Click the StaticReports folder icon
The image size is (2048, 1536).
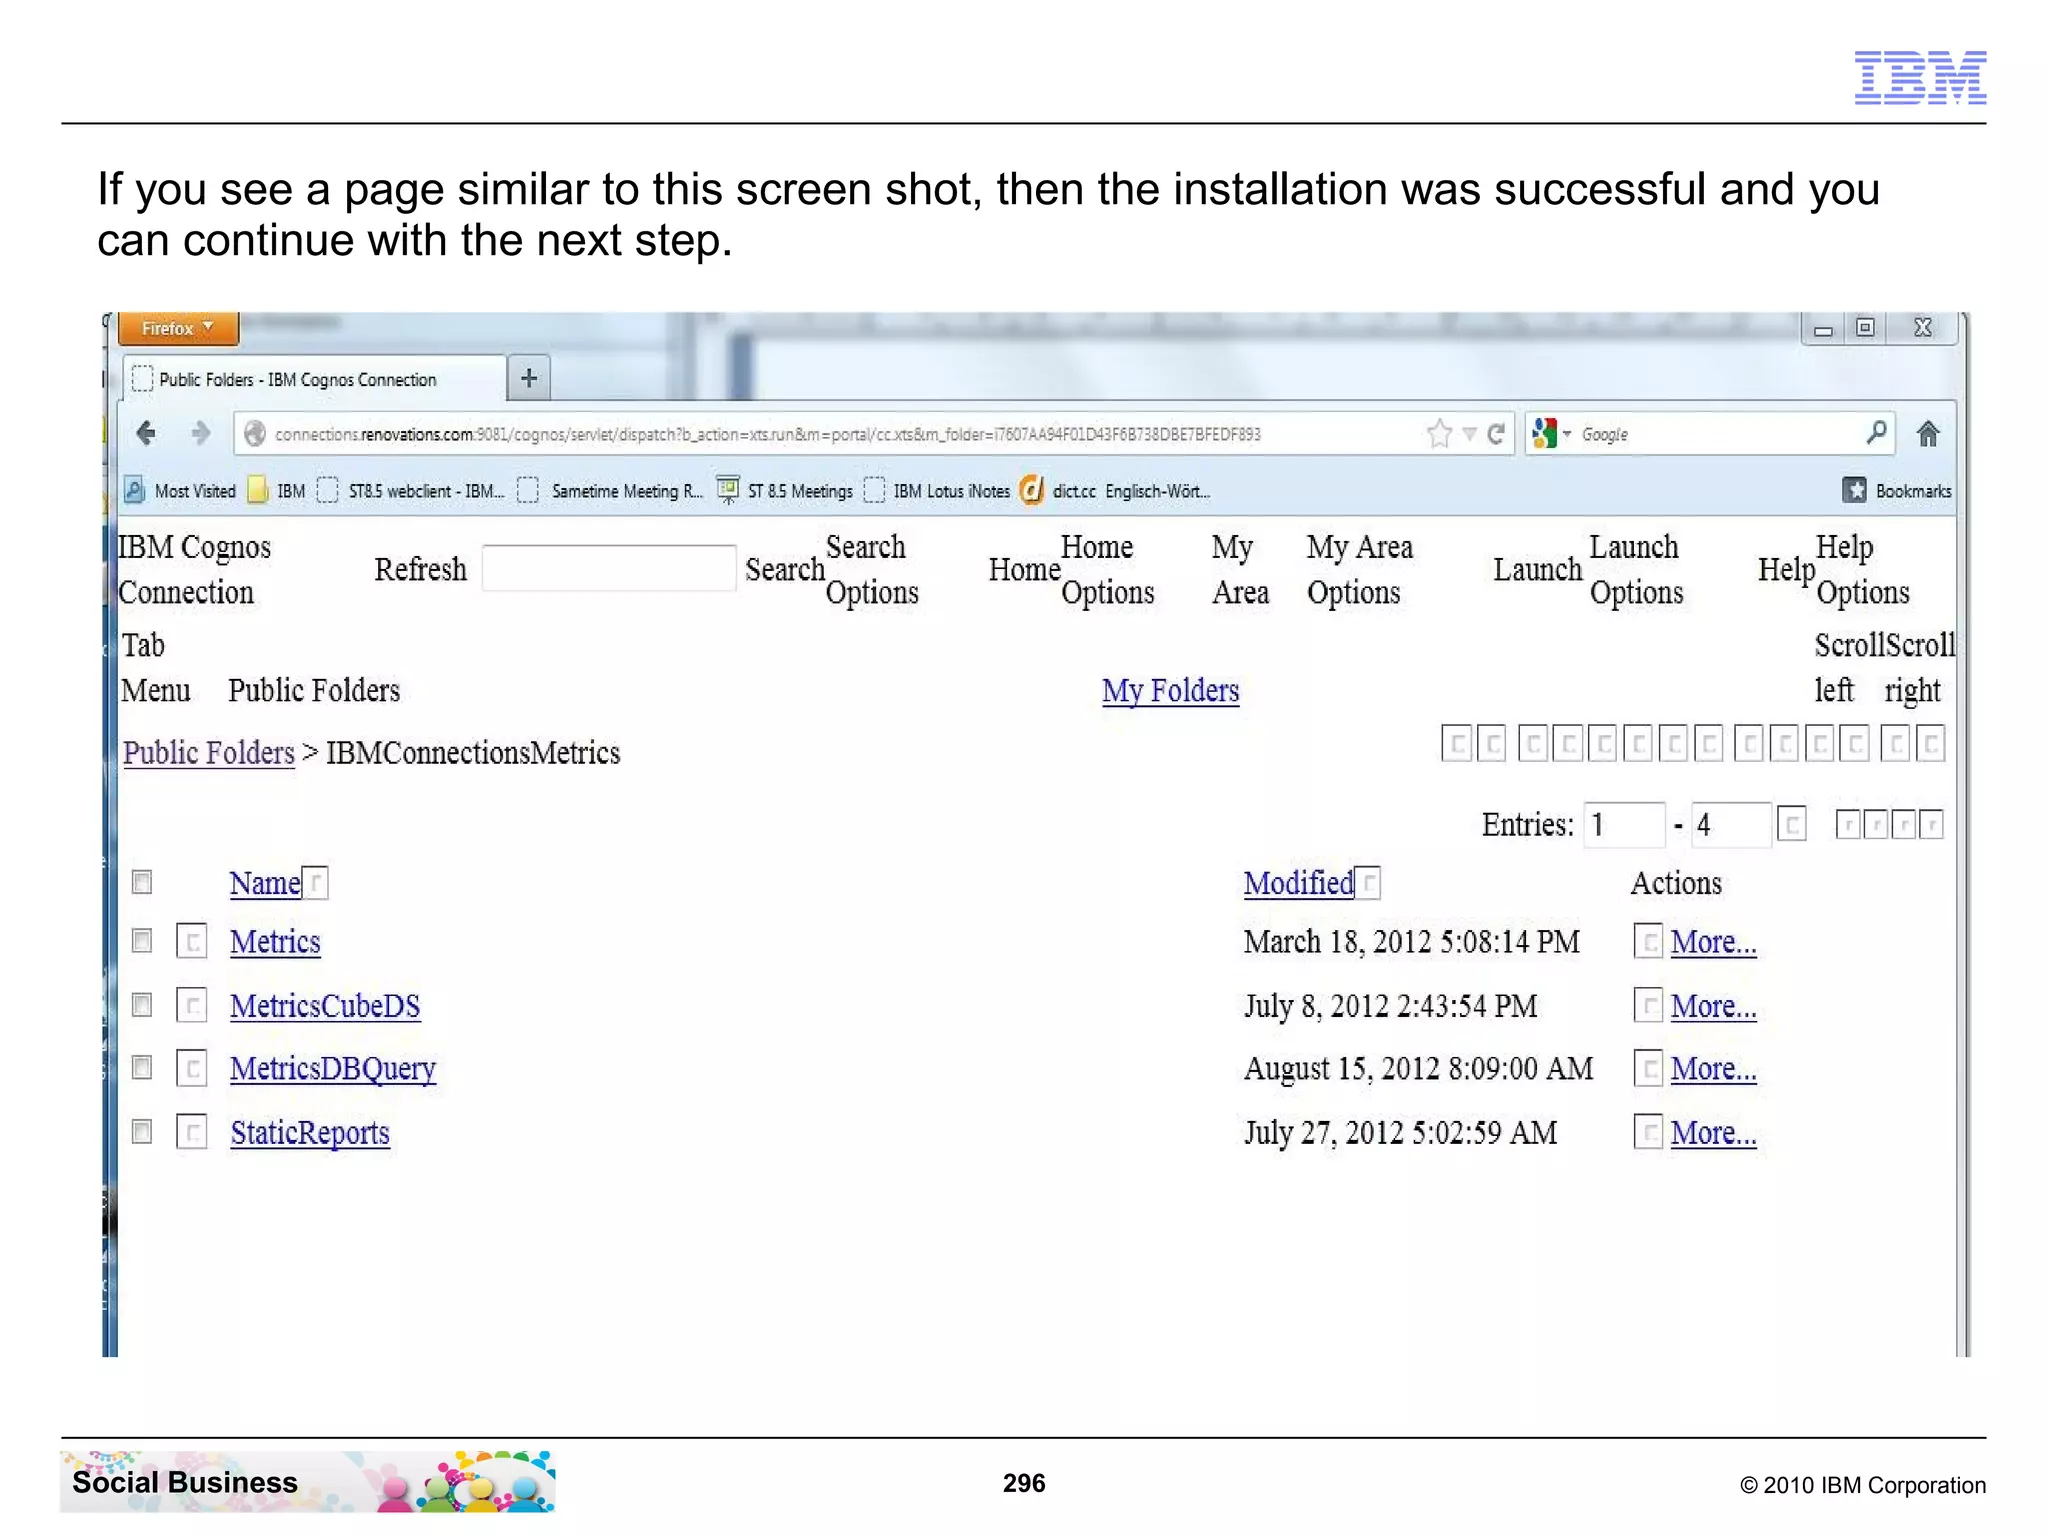click(191, 1132)
